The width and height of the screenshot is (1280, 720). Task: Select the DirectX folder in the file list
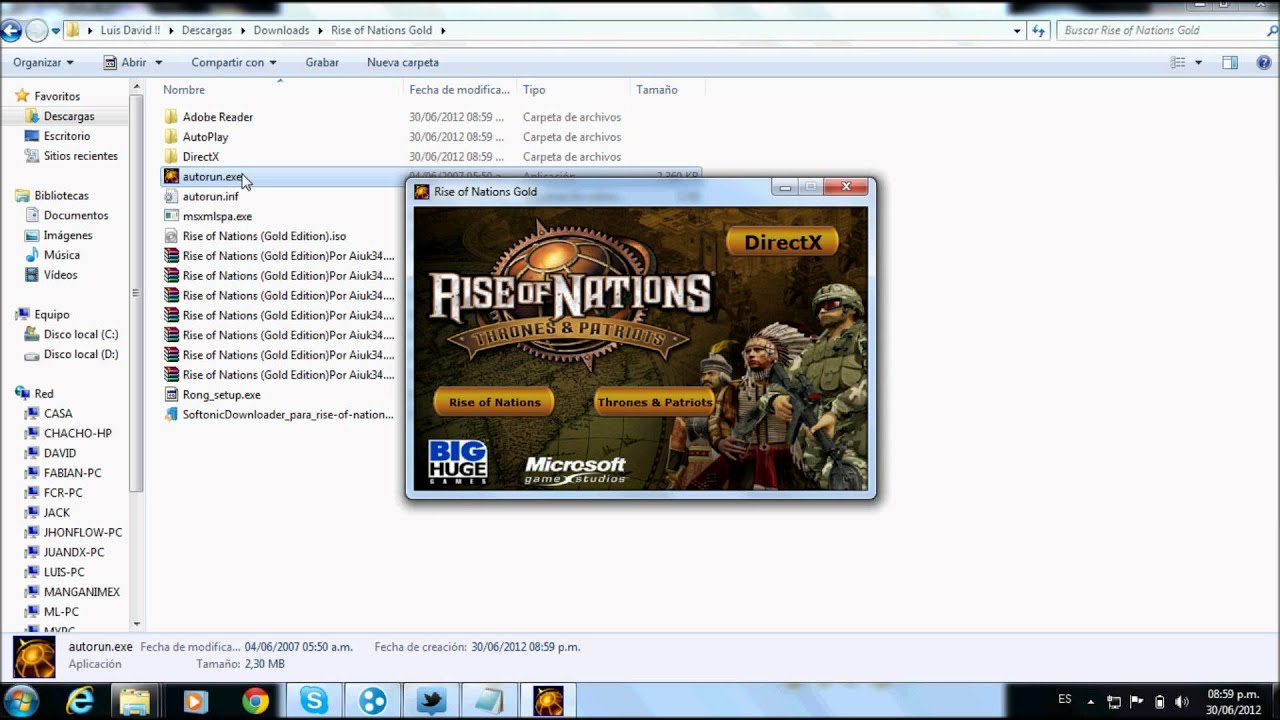(x=200, y=157)
